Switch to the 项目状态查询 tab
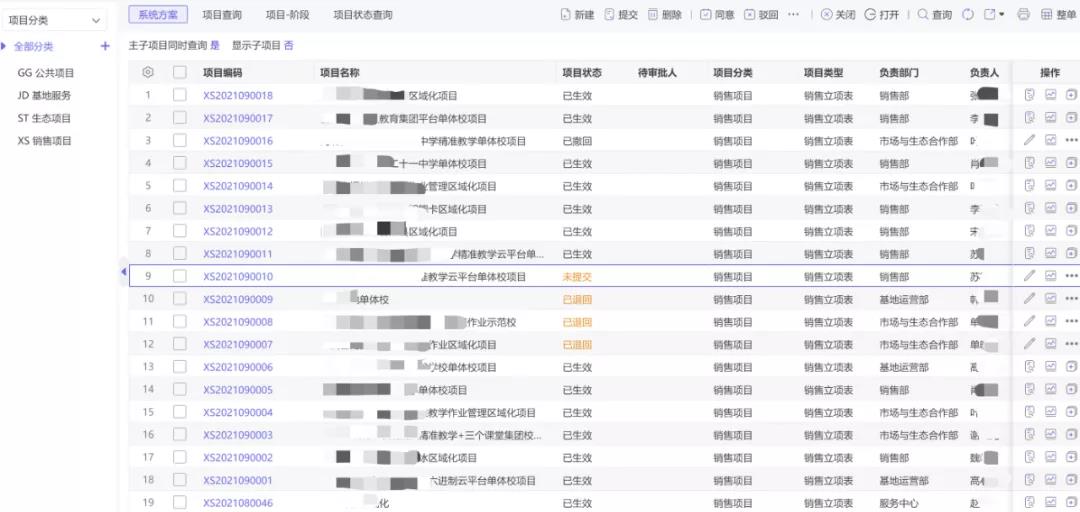The image size is (1080, 512). [362, 15]
